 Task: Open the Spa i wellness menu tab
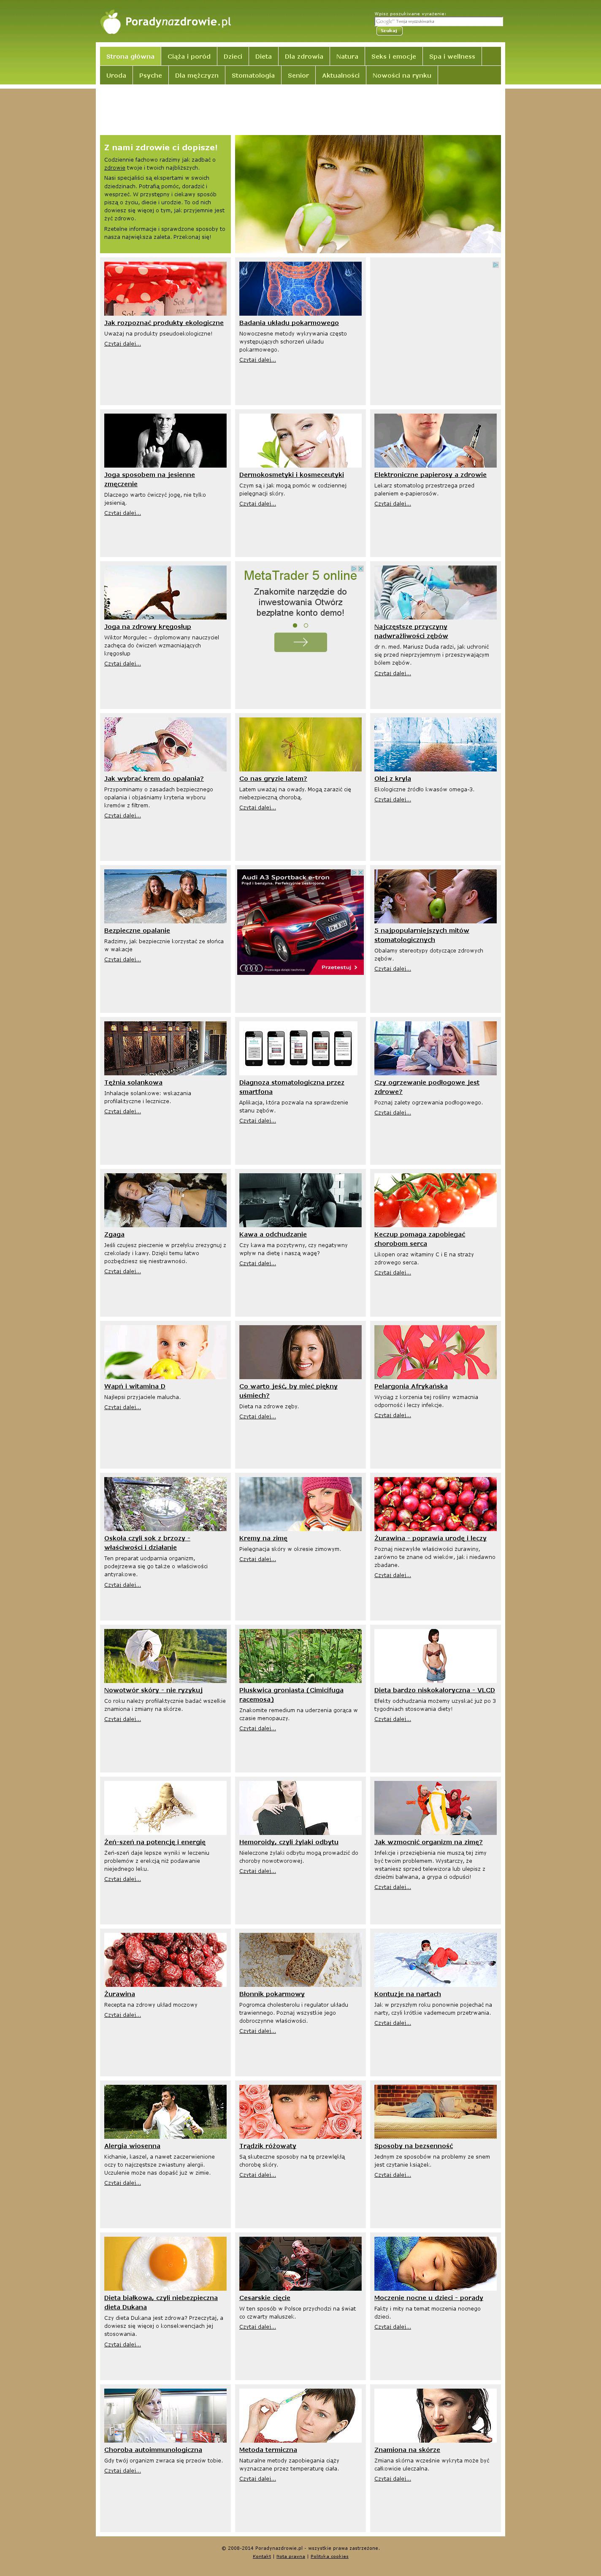click(452, 57)
